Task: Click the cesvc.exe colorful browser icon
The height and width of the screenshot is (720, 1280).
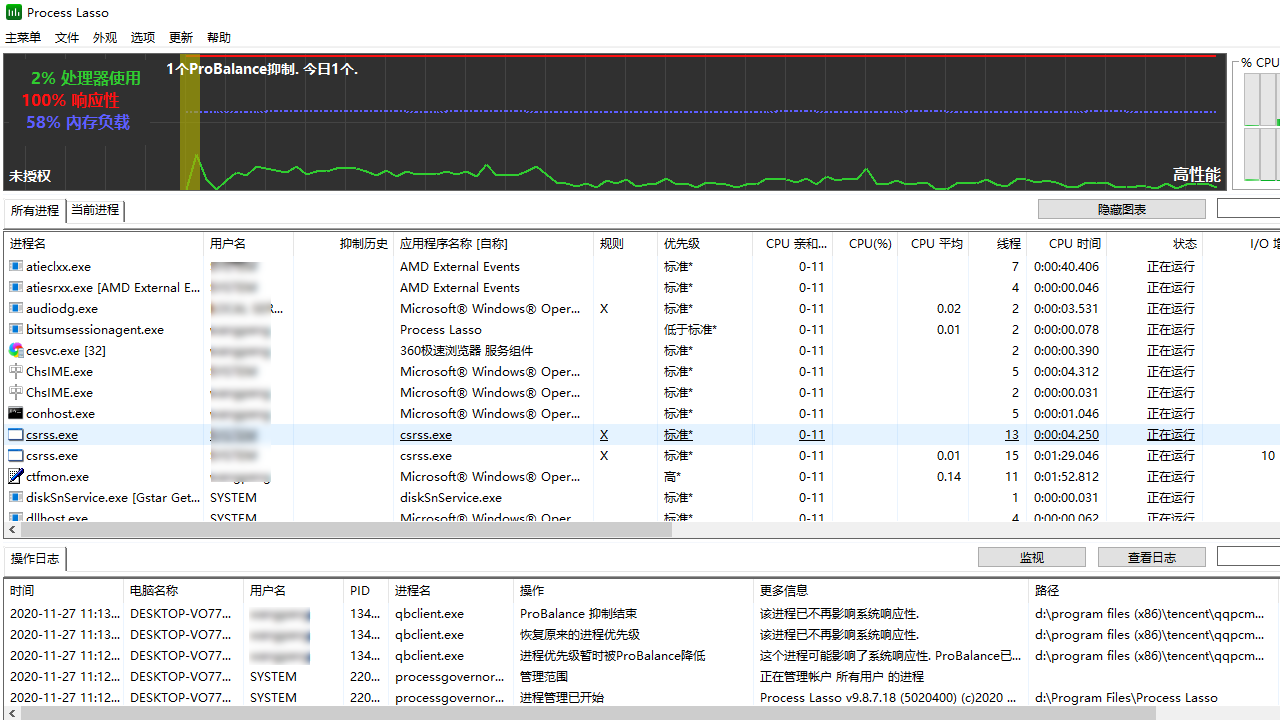Action: pos(16,350)
